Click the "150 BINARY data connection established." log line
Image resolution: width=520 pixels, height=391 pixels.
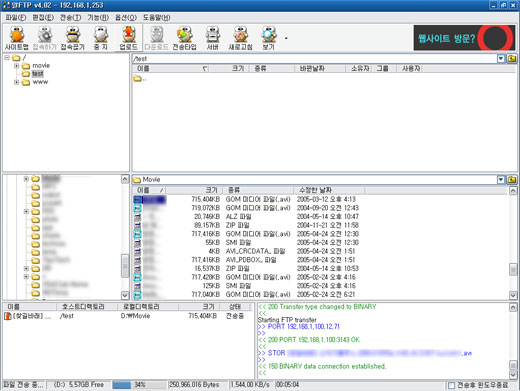(x=322, y=366)
